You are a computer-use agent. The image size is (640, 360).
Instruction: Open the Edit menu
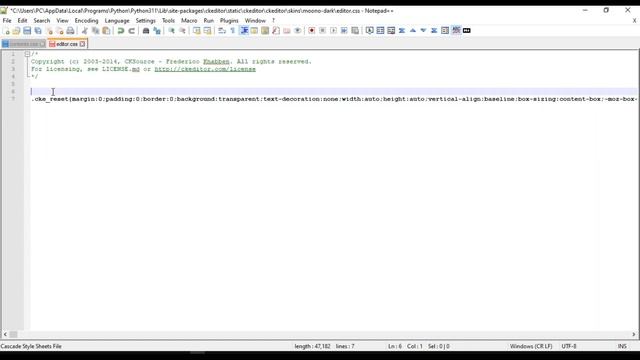coord(22,20)
